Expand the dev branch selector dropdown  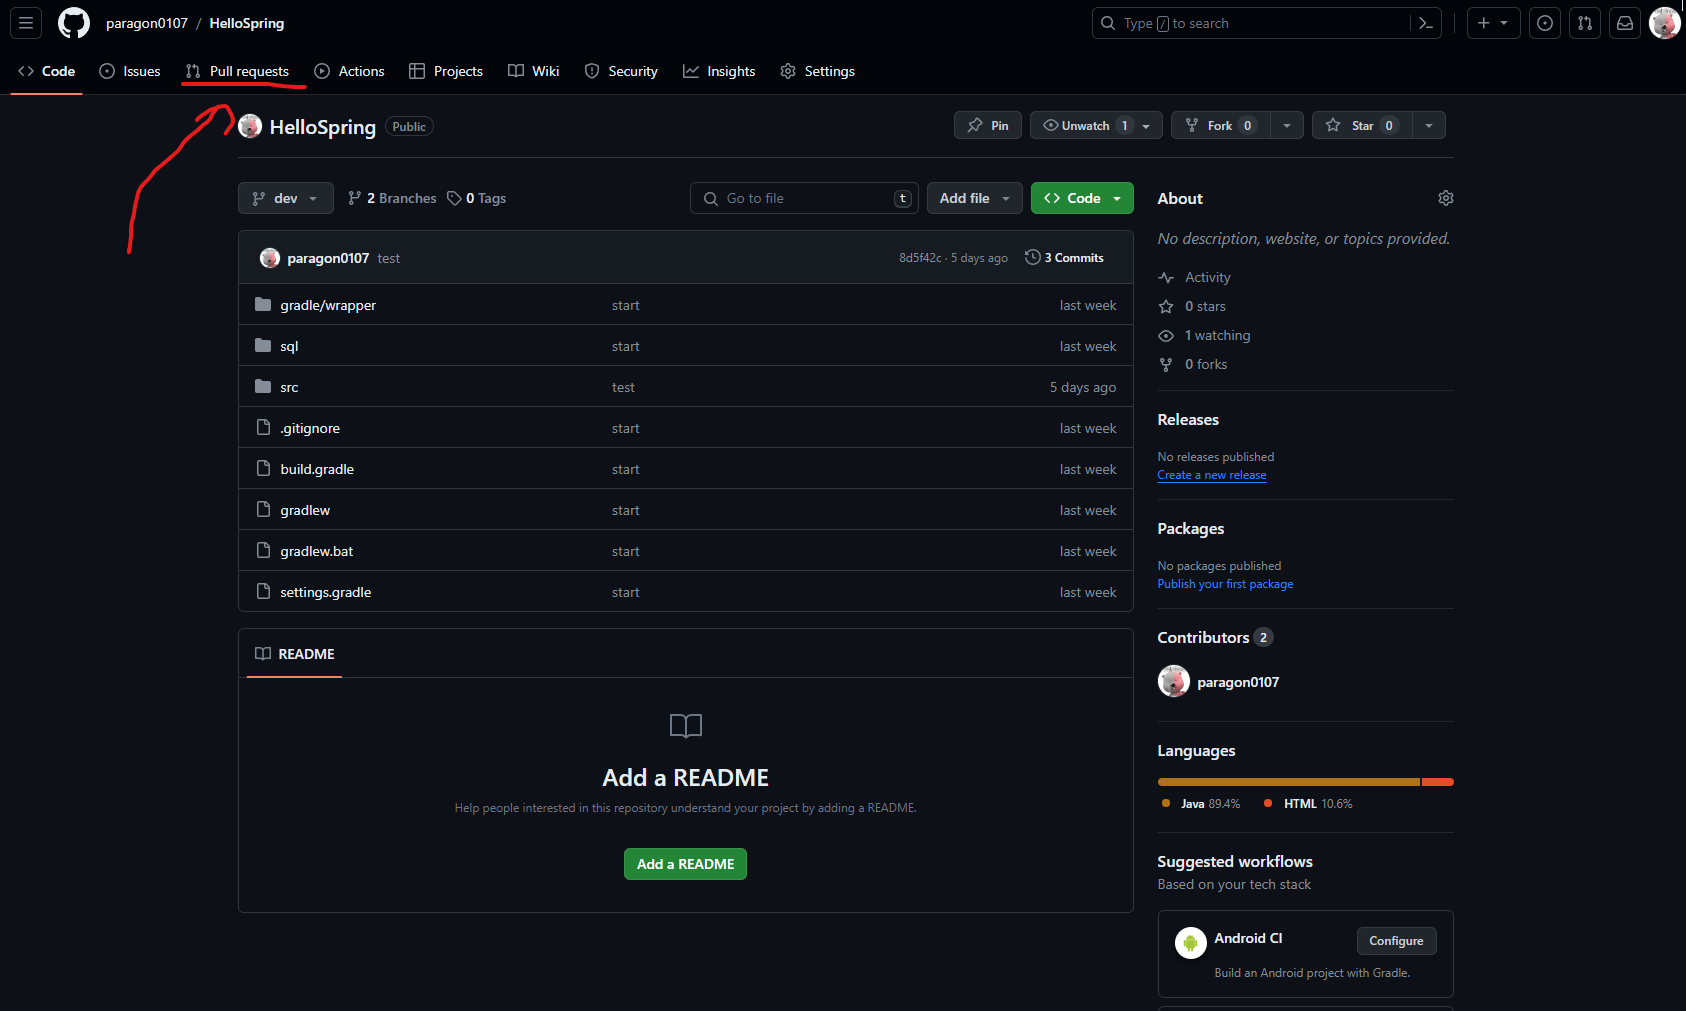[x=285, y=198]
